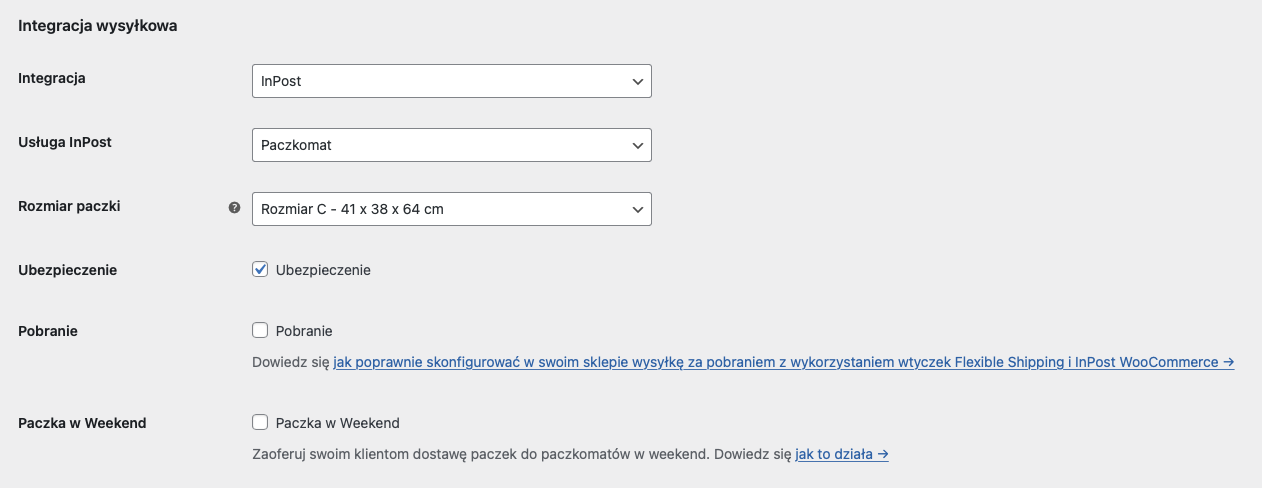Image resolution: width=1262 pixels, height=488 pixels.
Task: Click the bold Ubezpieczenie row label on left
Action: point(67,270)
